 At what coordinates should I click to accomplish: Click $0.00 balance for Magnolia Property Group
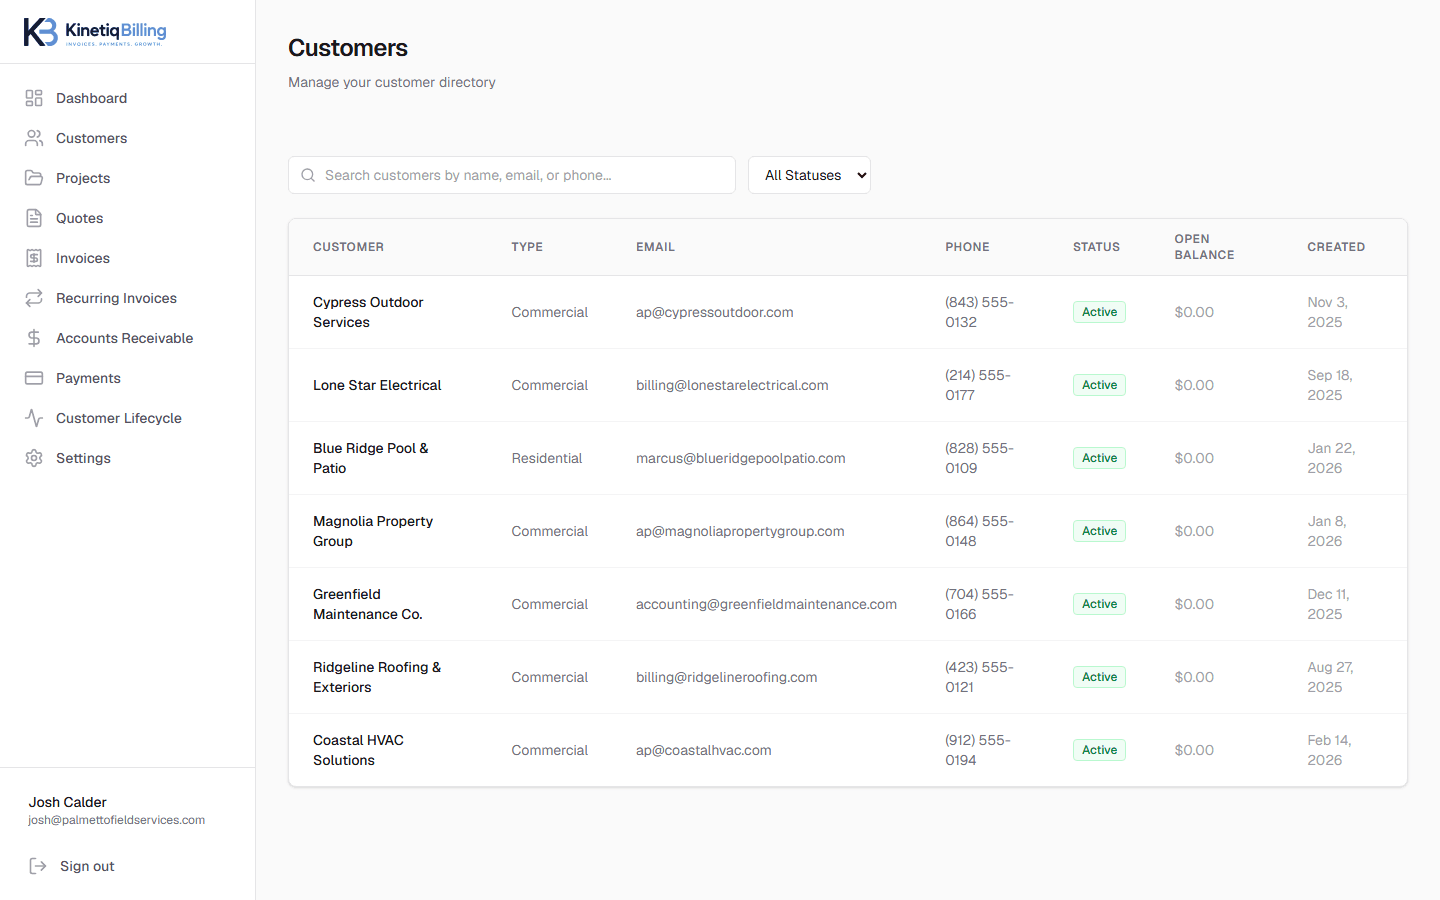pyautogui.click(x=1194, y=531)
